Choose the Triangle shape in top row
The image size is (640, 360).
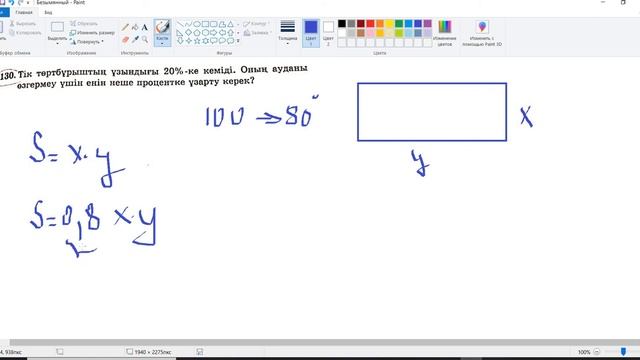pyautogui.click(x=231, y=24)
